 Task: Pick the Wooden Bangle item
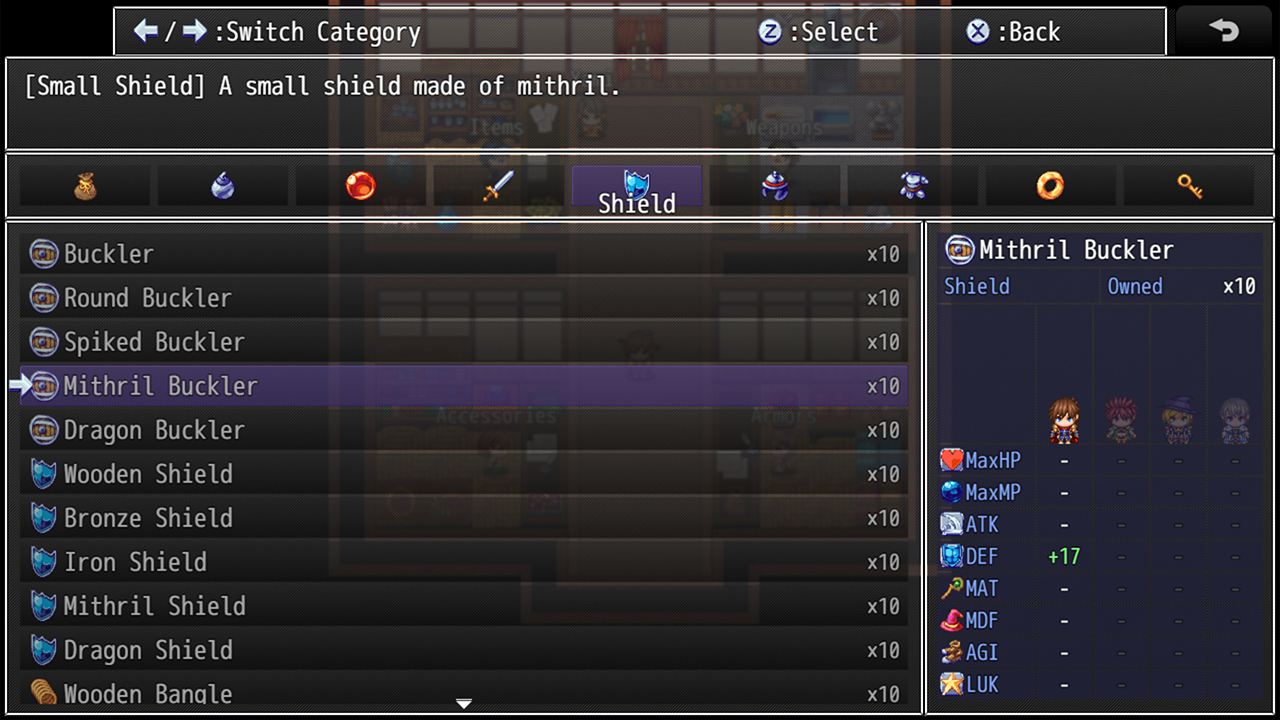[464, 692]
